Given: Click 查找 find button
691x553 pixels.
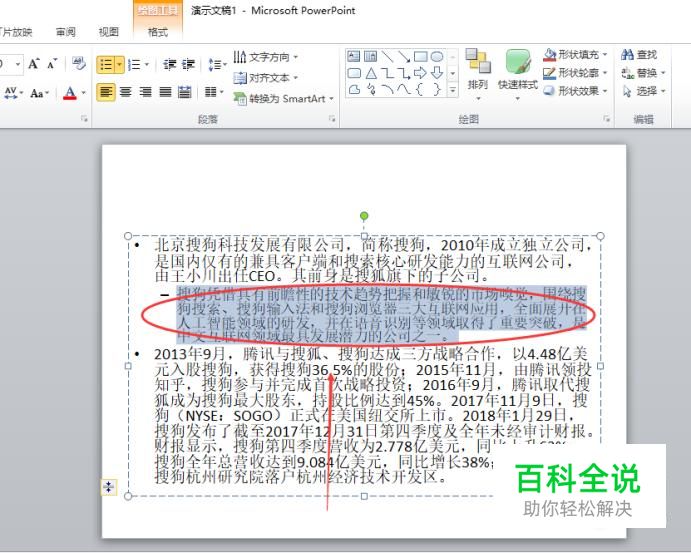Looking at the screenshot, I should click(639, 55).
